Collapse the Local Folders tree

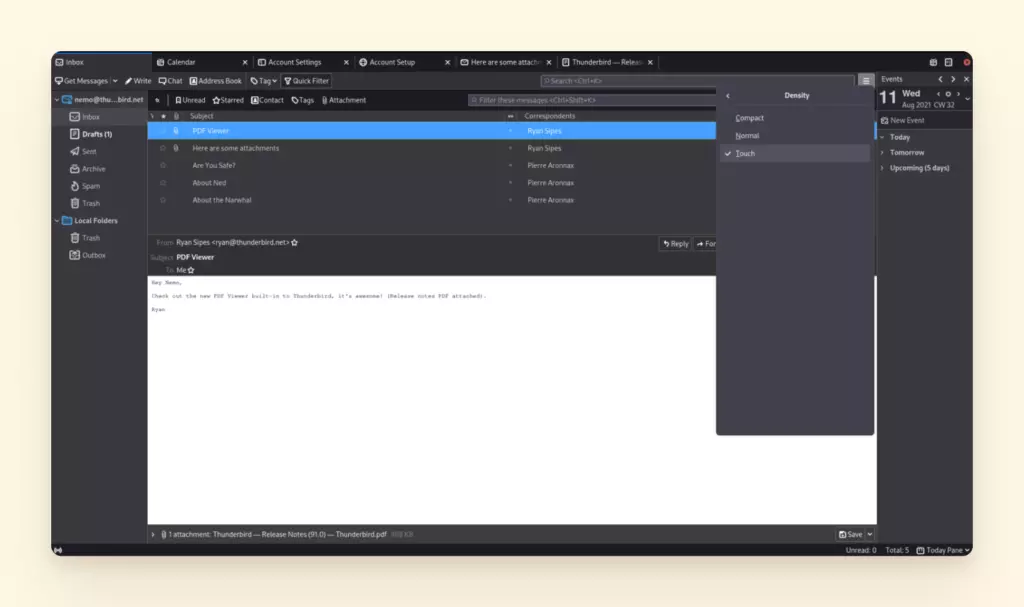tap(56, 221)
